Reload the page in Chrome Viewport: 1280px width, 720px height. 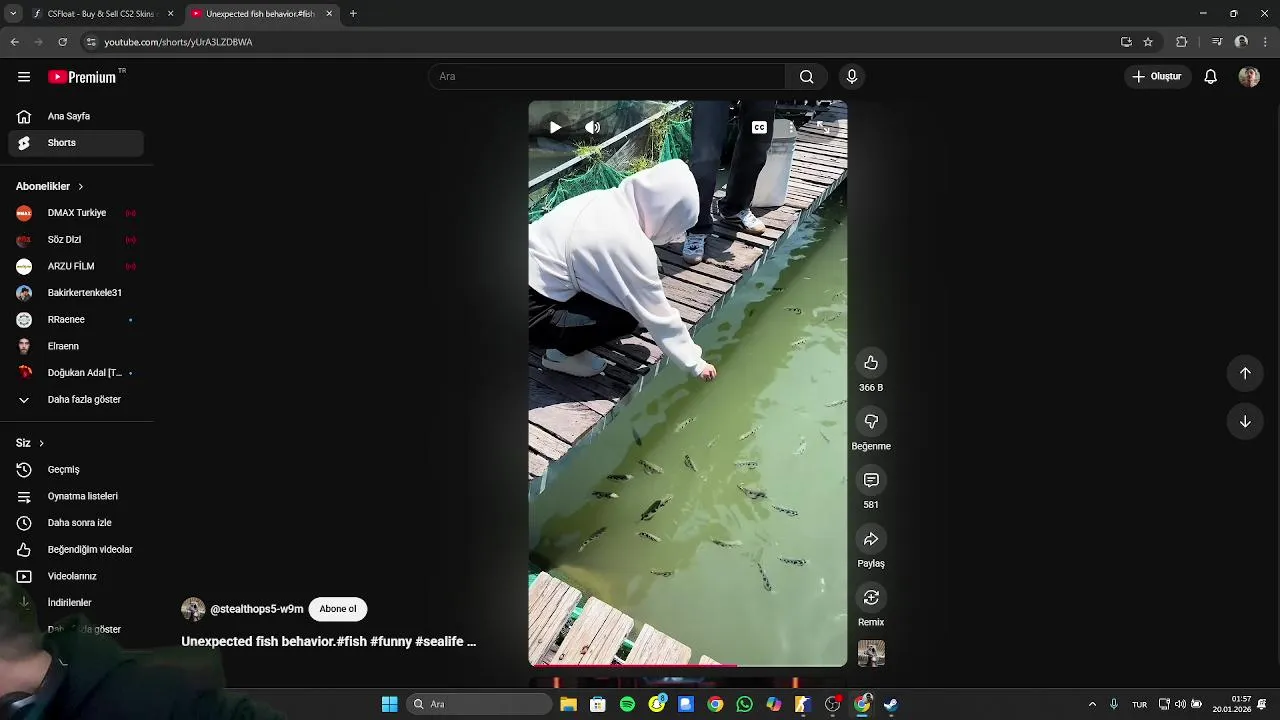tap(62, 42)
